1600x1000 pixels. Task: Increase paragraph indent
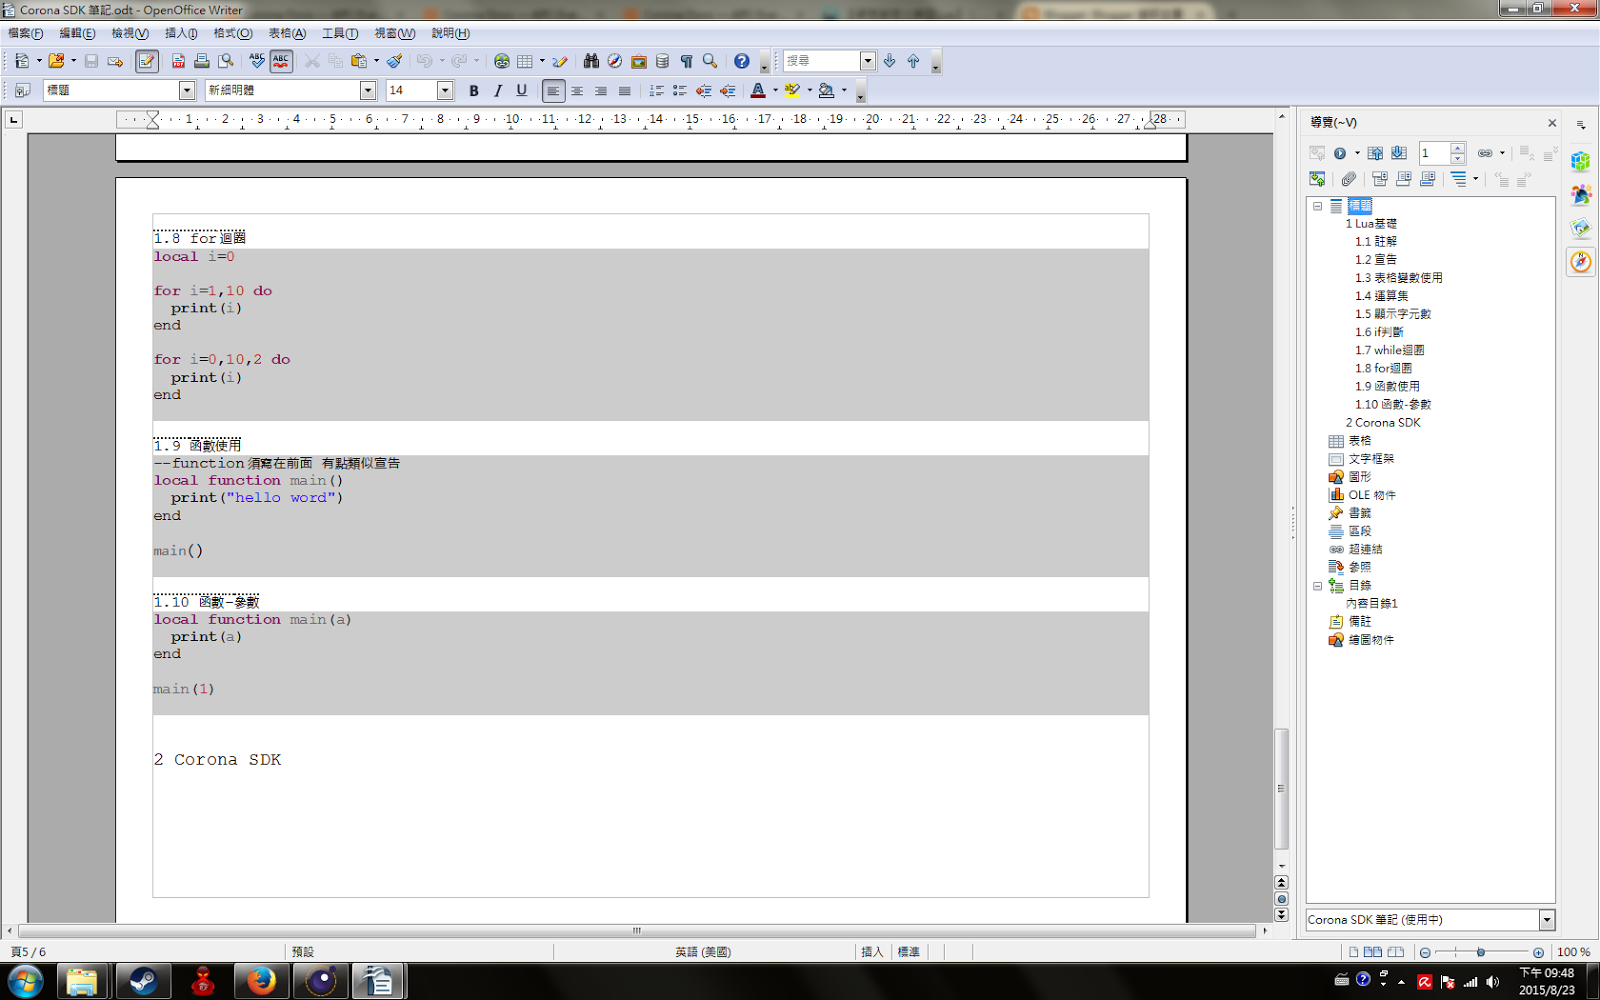click(728, 90)
